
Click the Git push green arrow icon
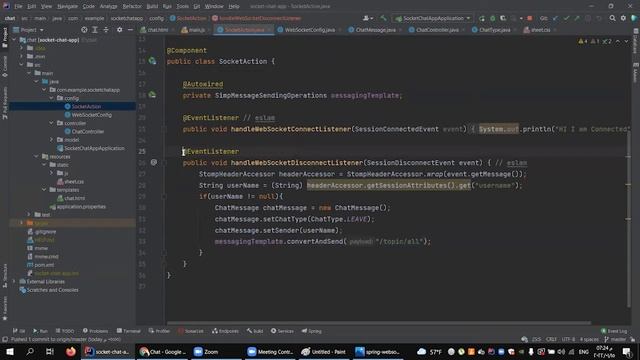click(x=577, y=18)
